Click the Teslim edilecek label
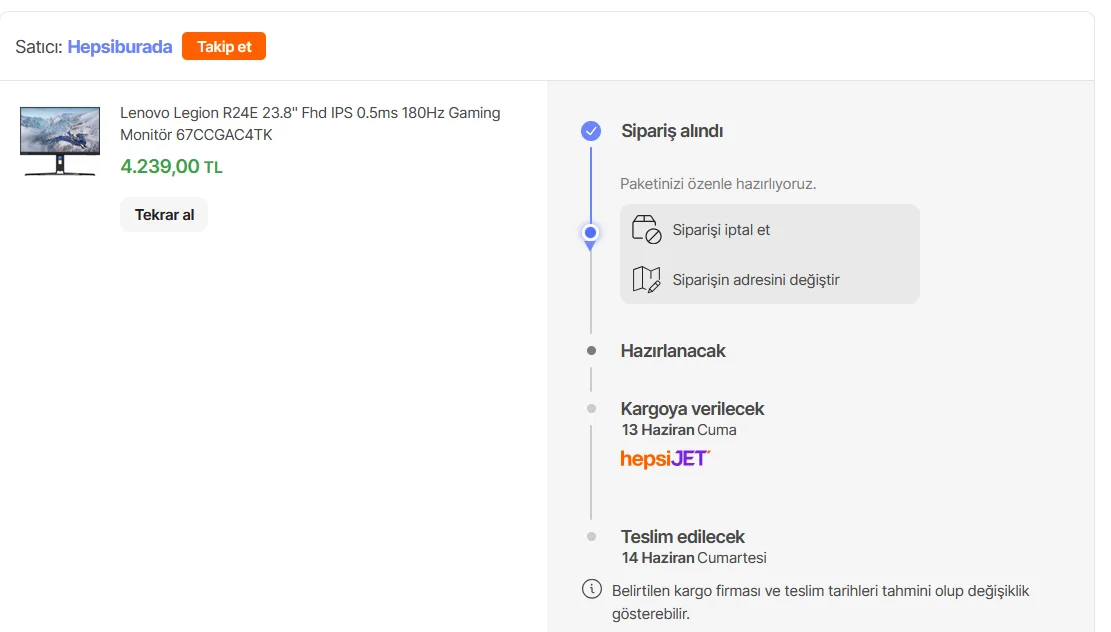Screen dimensions: 1111x632 point(682,537)
